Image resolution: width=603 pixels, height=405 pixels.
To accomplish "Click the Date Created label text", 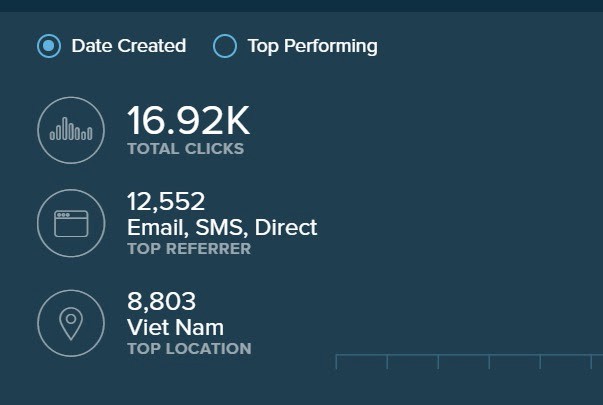I will click(128, 46).
